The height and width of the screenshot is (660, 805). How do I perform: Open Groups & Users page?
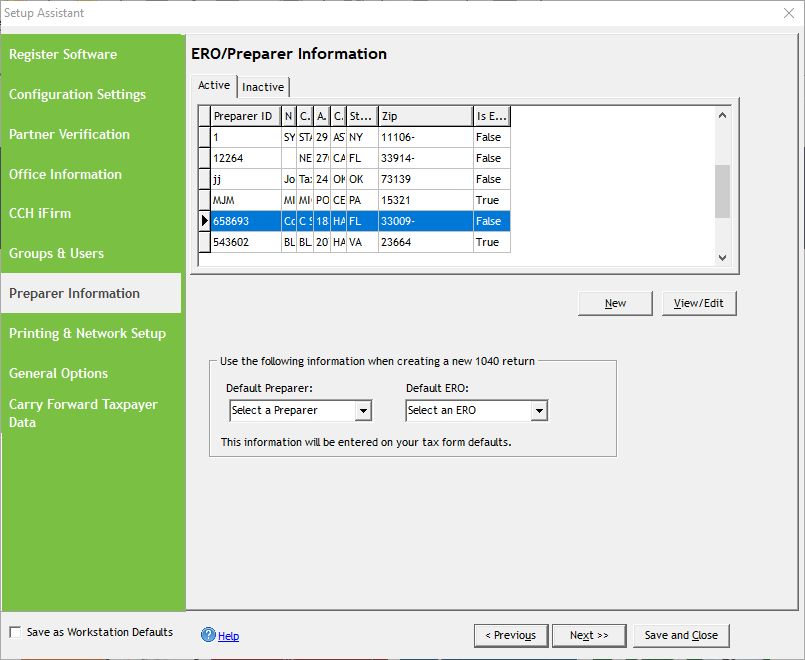click(x=56, y=253)
